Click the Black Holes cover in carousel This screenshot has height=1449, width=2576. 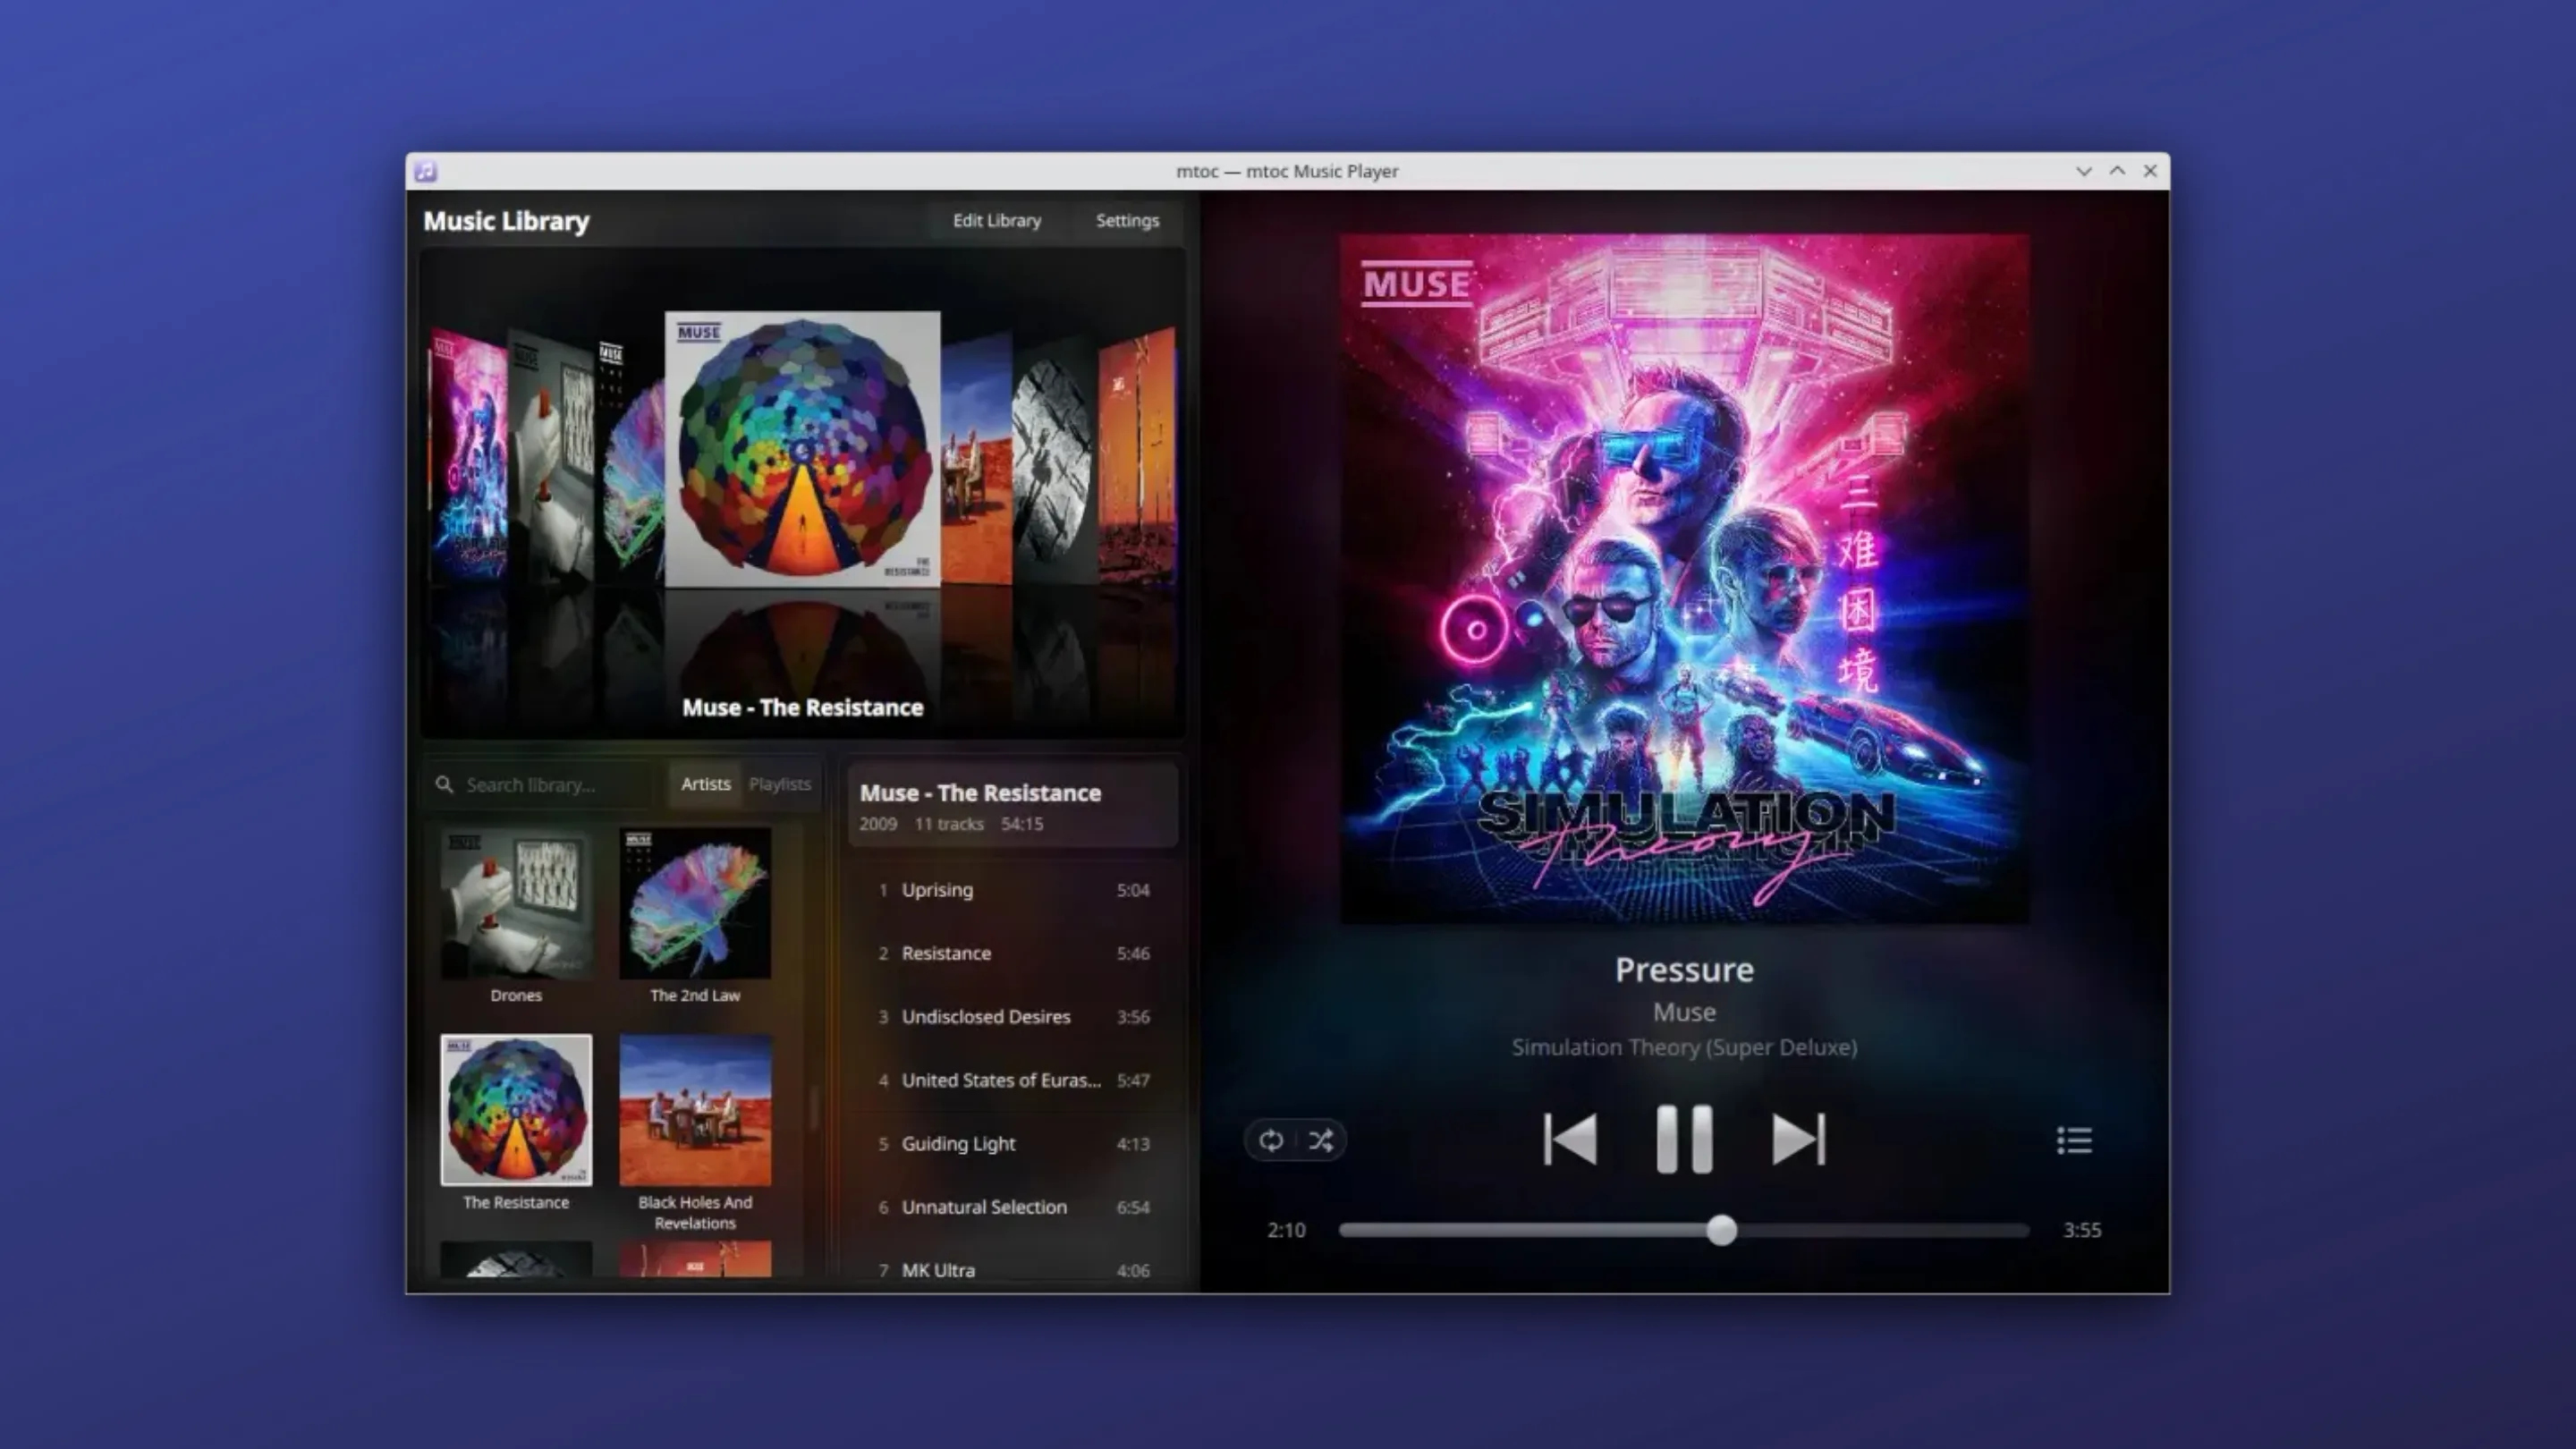tap(976, 460)
